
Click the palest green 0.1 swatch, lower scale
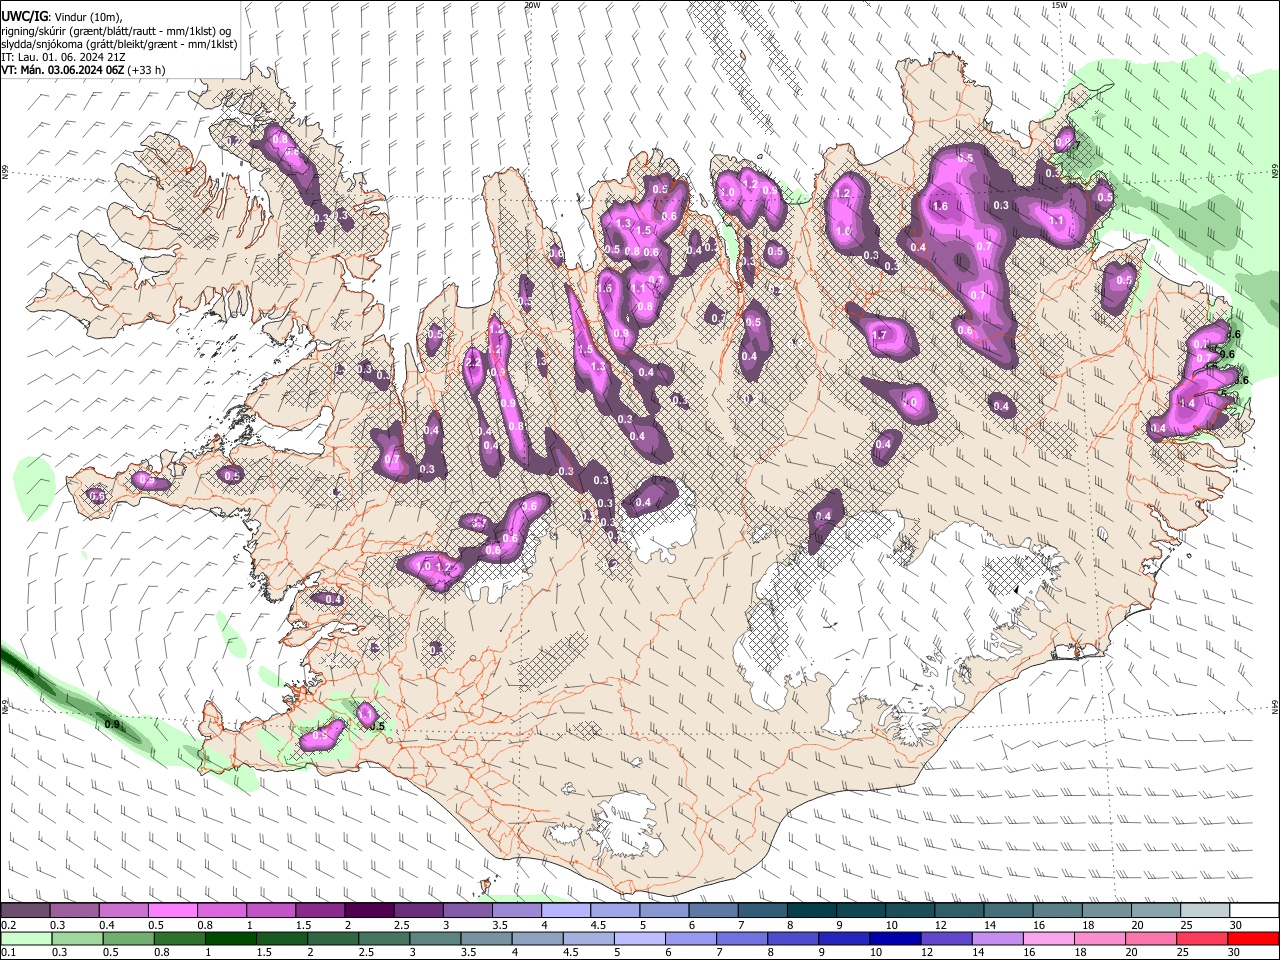coord(26,938)
